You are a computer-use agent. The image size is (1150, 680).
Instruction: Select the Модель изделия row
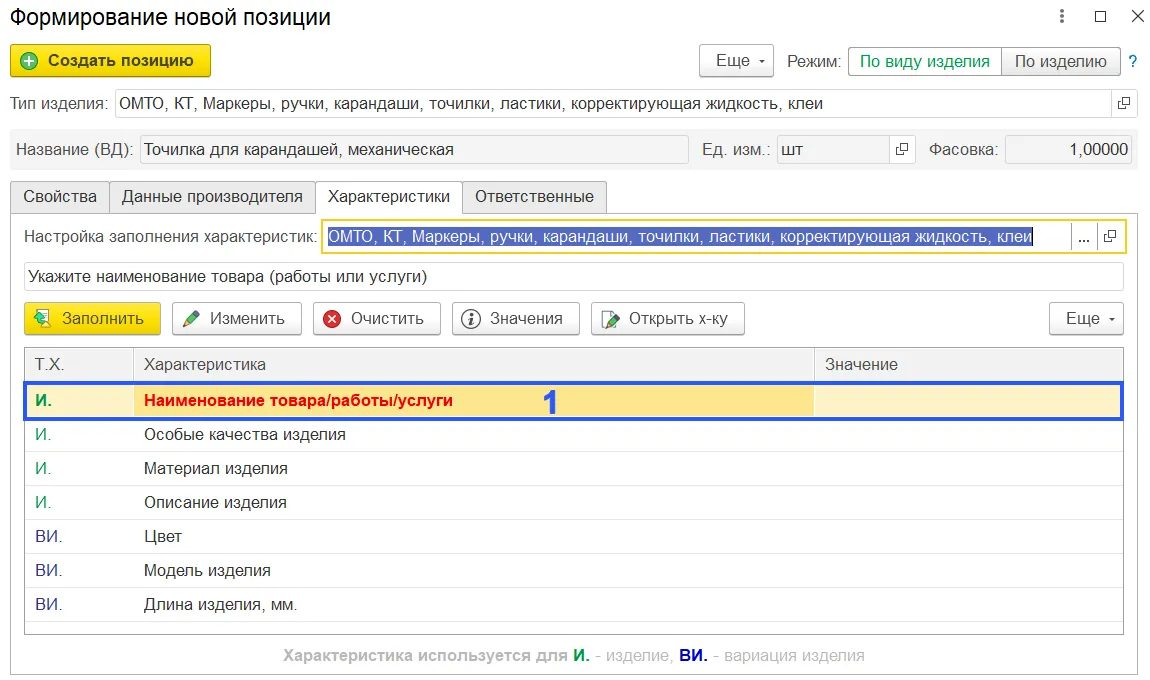[x=574, y=571]
